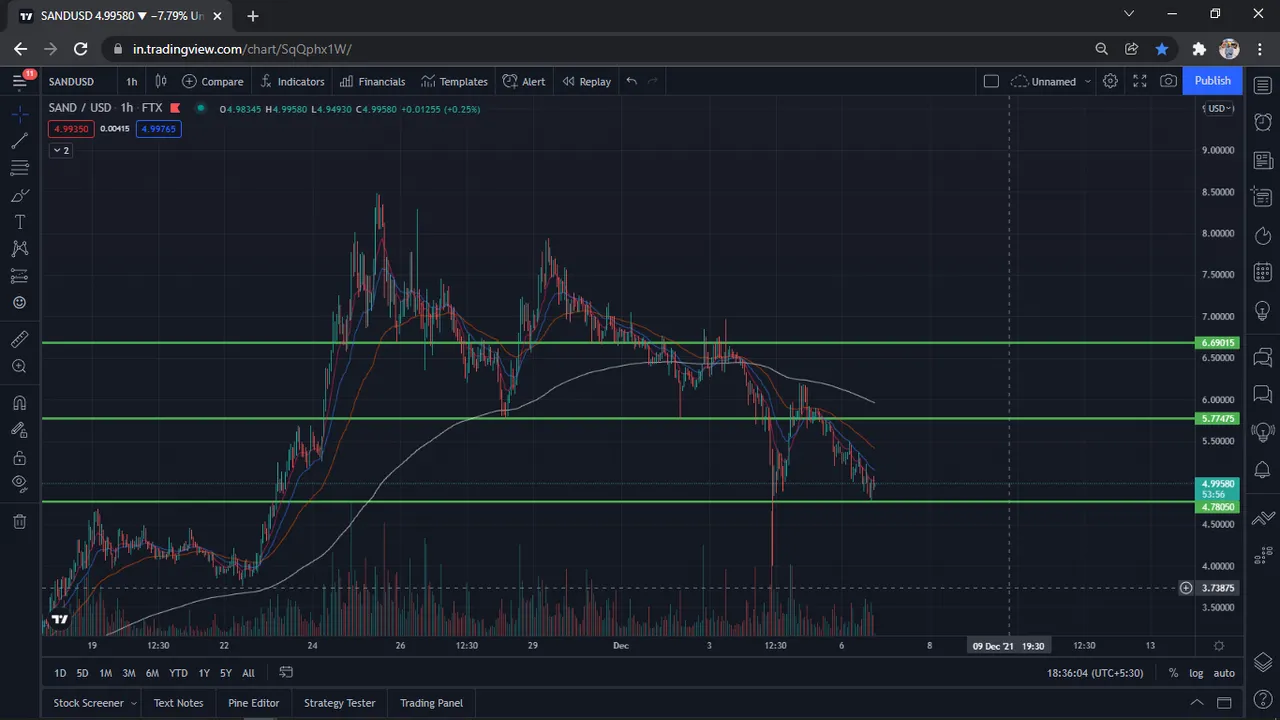Open the Trading Panel tab

[x=431, y=703]
